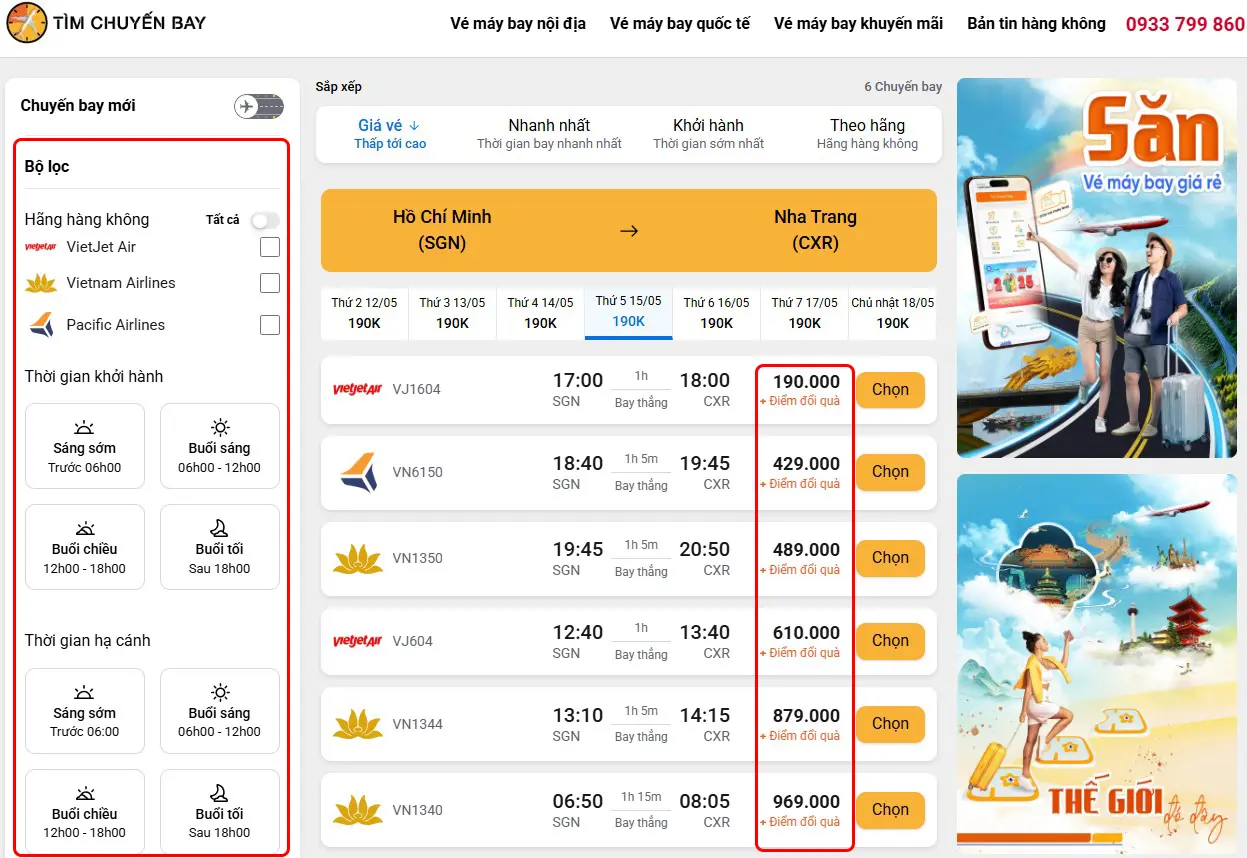The height and width of the screenshot is (858, 1247).
Task: Select landing time Buổi sáng 06h00 - 12h00
Action: click(x=220, y=711)
